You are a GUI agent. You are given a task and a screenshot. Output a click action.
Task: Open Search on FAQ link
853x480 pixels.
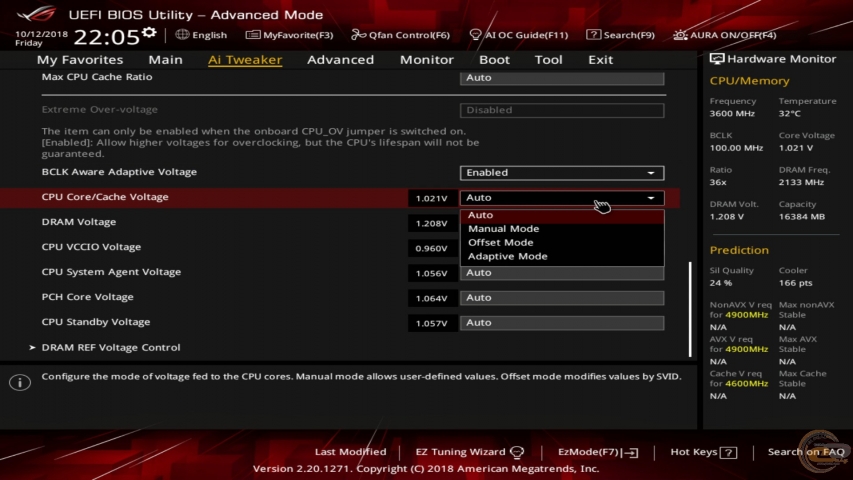806,452
